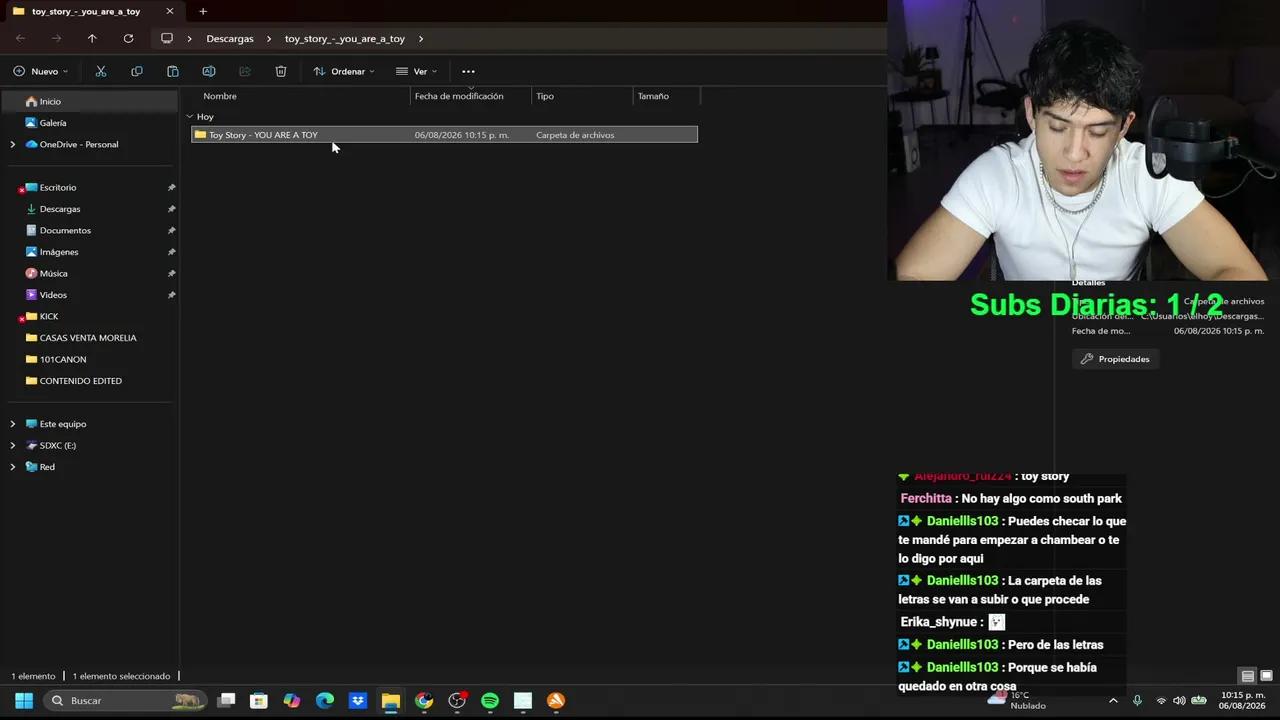
Task: Add a new File Explorer tab
Action: click(203, 11)
